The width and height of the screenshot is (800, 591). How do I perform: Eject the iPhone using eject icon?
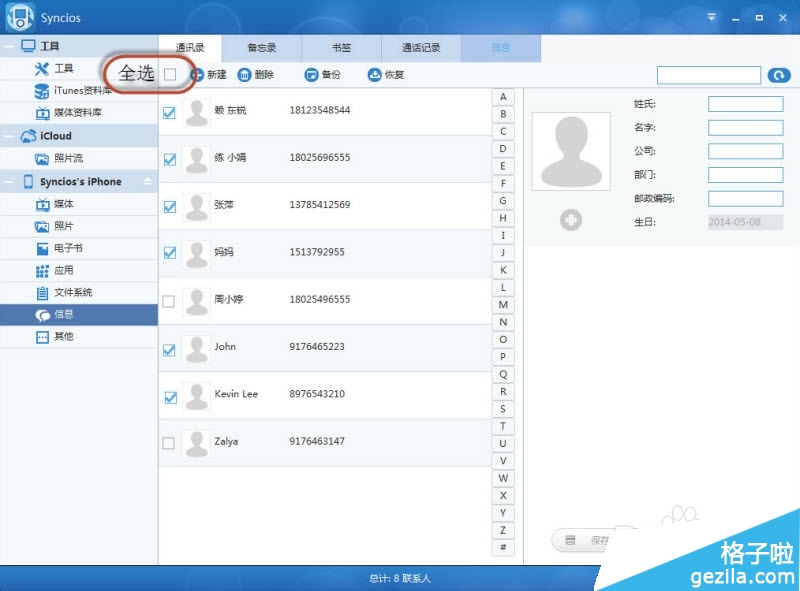(147, 181)
